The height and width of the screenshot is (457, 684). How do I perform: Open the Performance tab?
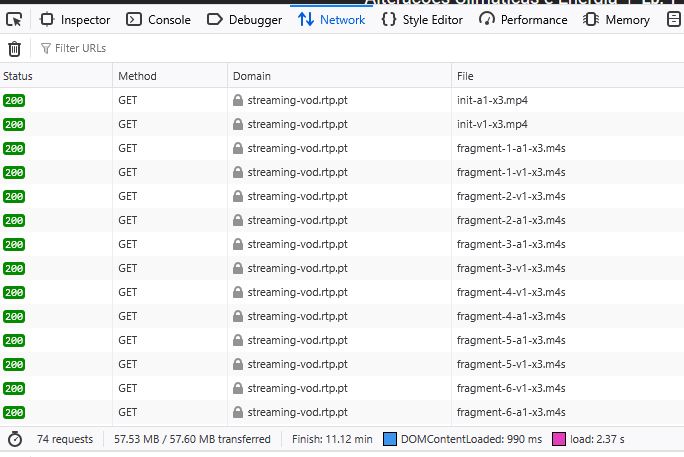click(x=523, y=19)
